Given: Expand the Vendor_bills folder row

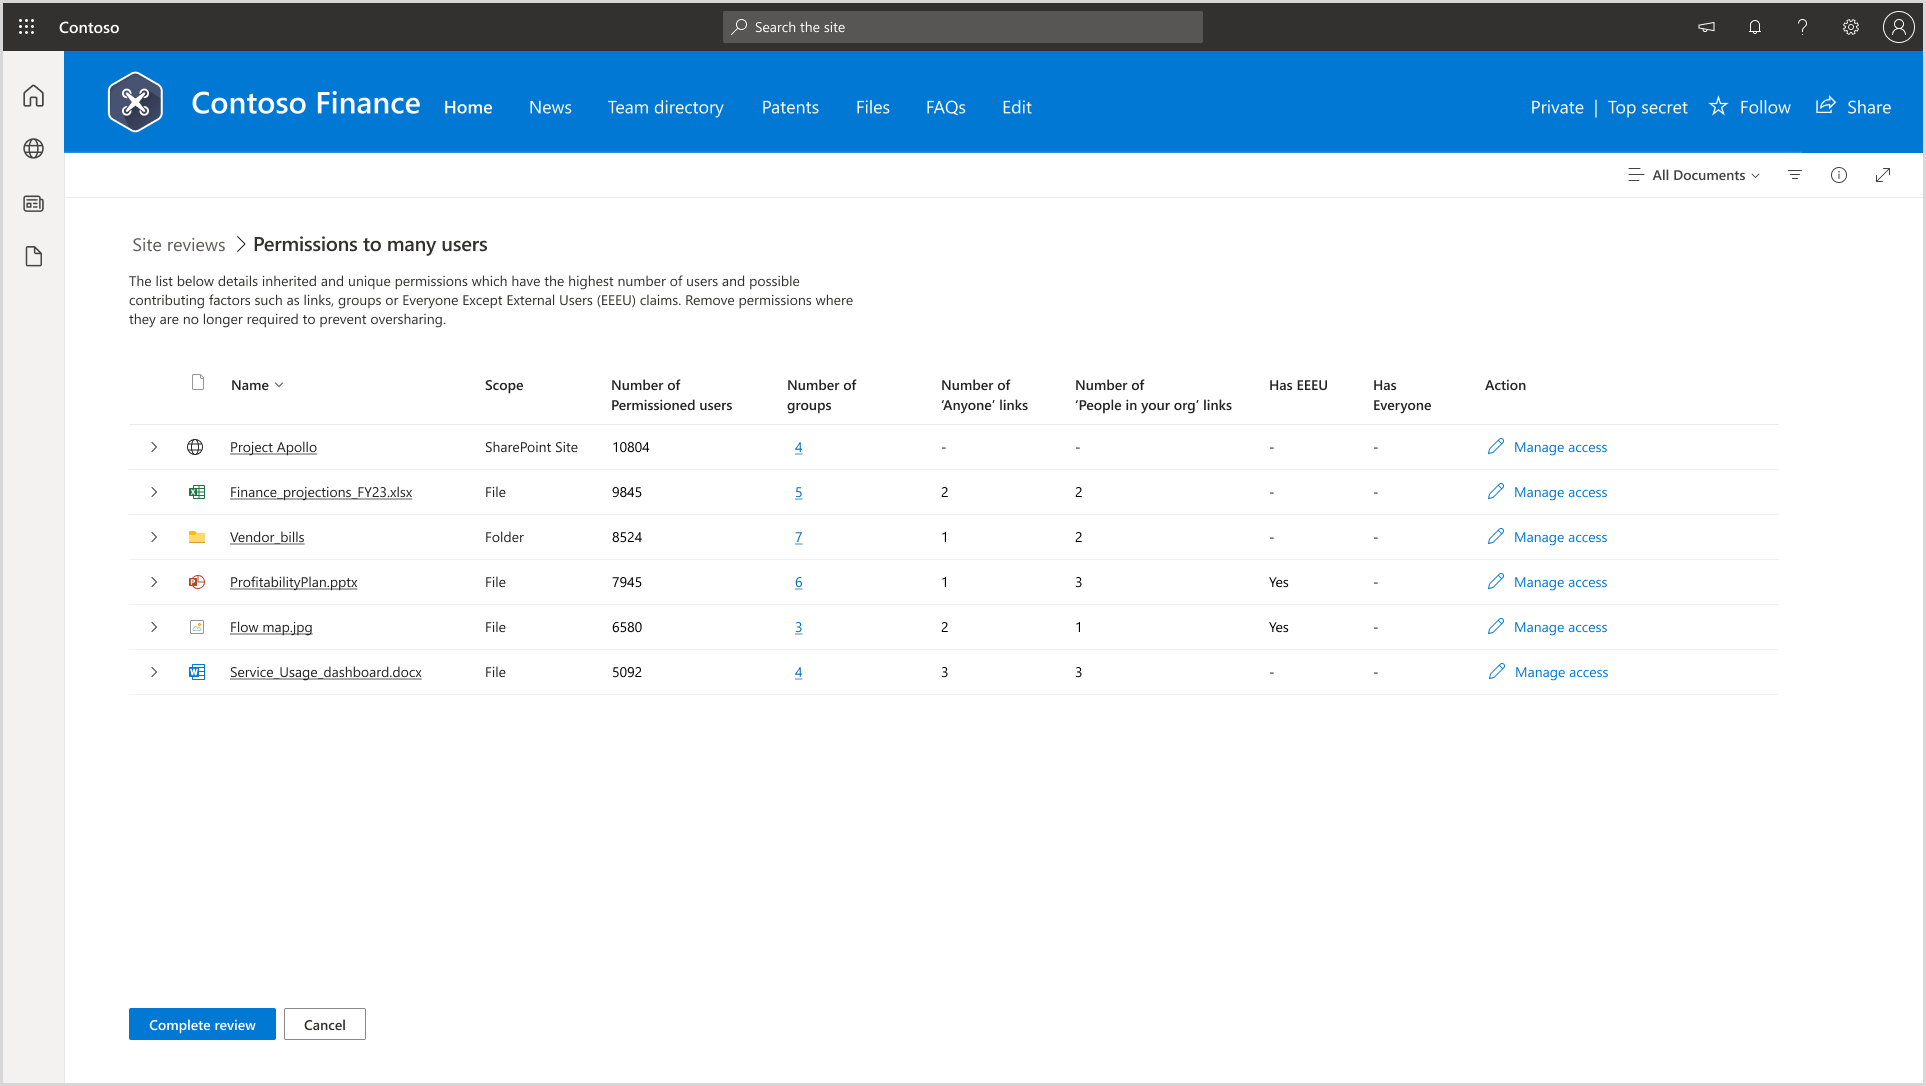Looking at the screenshot, I should pos(154,537).
